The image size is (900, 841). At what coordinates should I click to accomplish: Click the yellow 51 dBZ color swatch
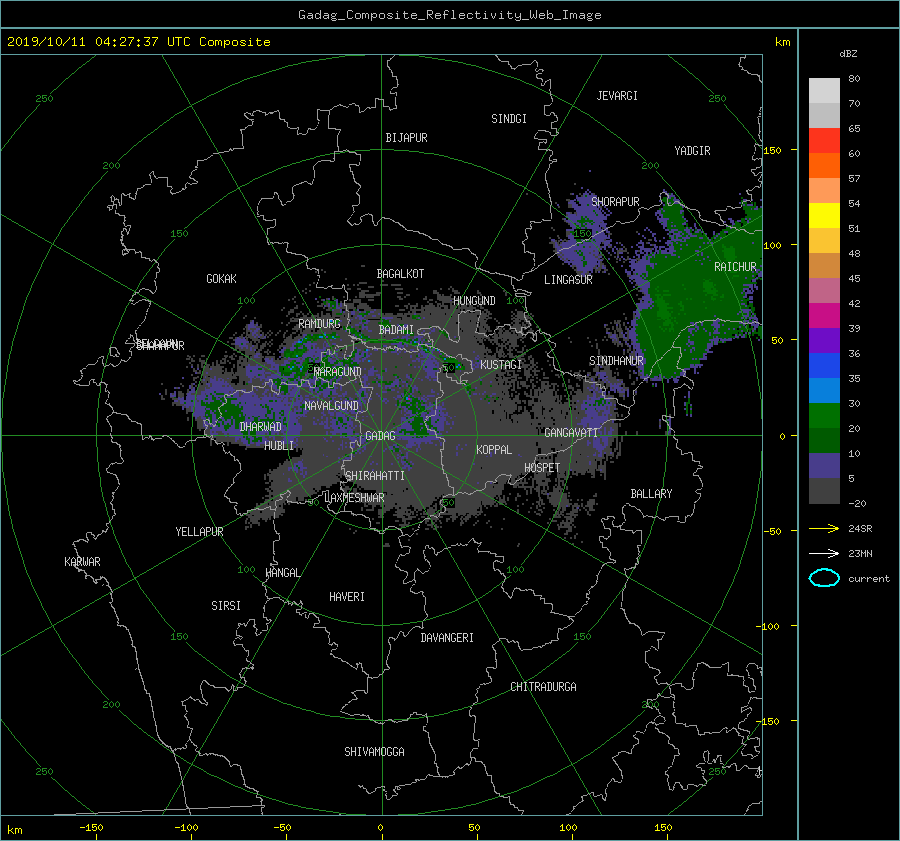click(x=824, y=215)
